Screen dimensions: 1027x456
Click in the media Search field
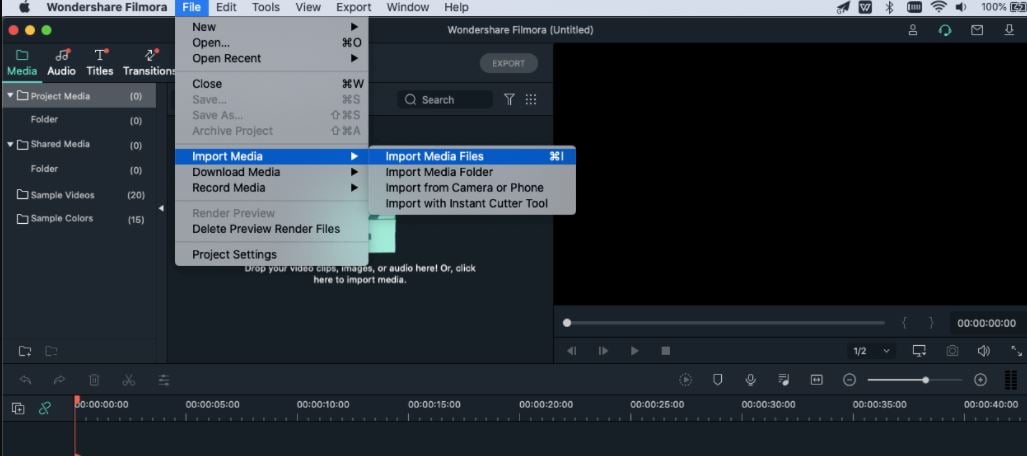pos(445,100)
